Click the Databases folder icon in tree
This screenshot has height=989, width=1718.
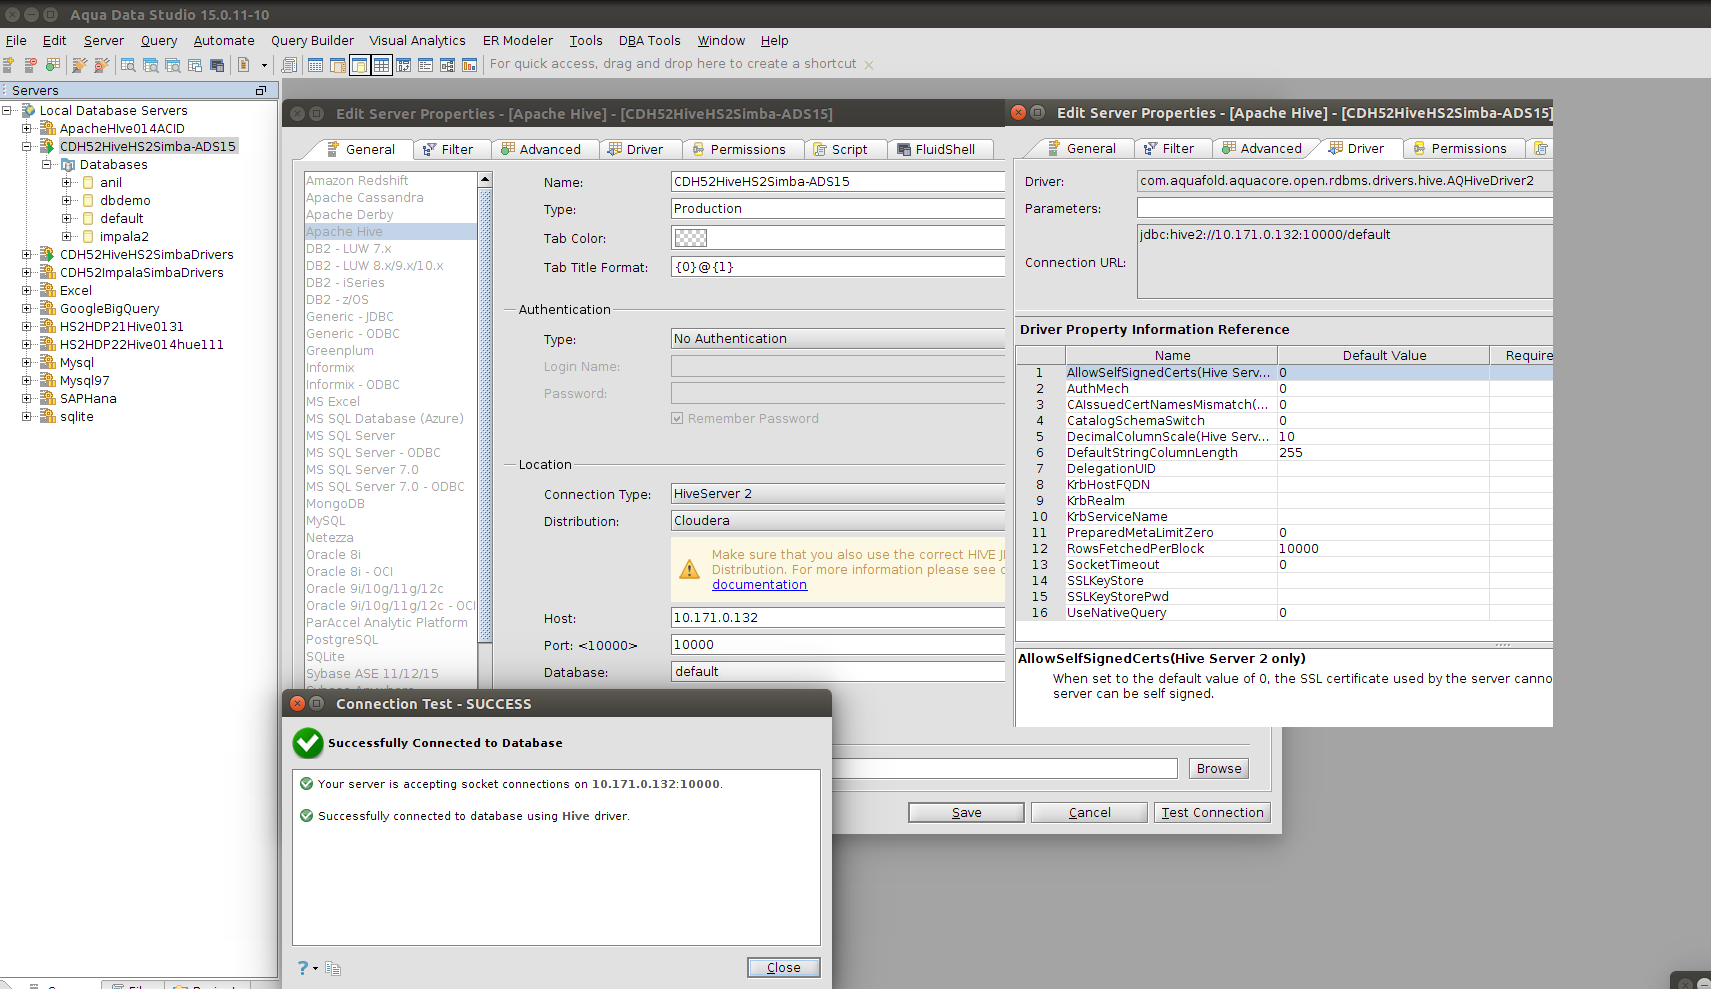pyautogui.click(x=68, y=164)
